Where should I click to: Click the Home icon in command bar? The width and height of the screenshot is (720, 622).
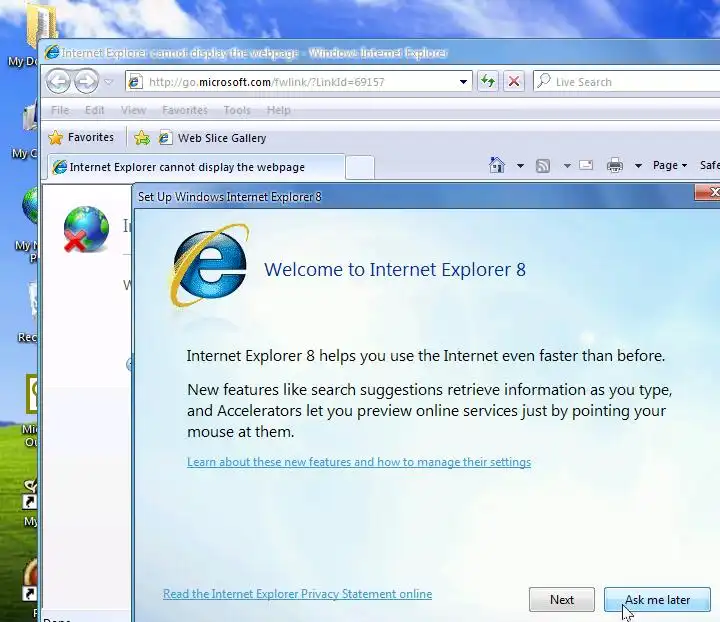(497, 165)
